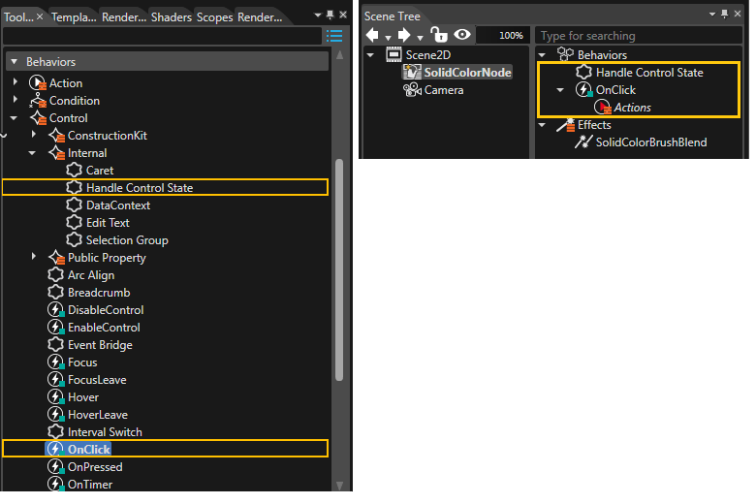The height and width of the screenshot is (493, 751).
Task: Click the forward arrow in Scene Tree
Action: 404,35
